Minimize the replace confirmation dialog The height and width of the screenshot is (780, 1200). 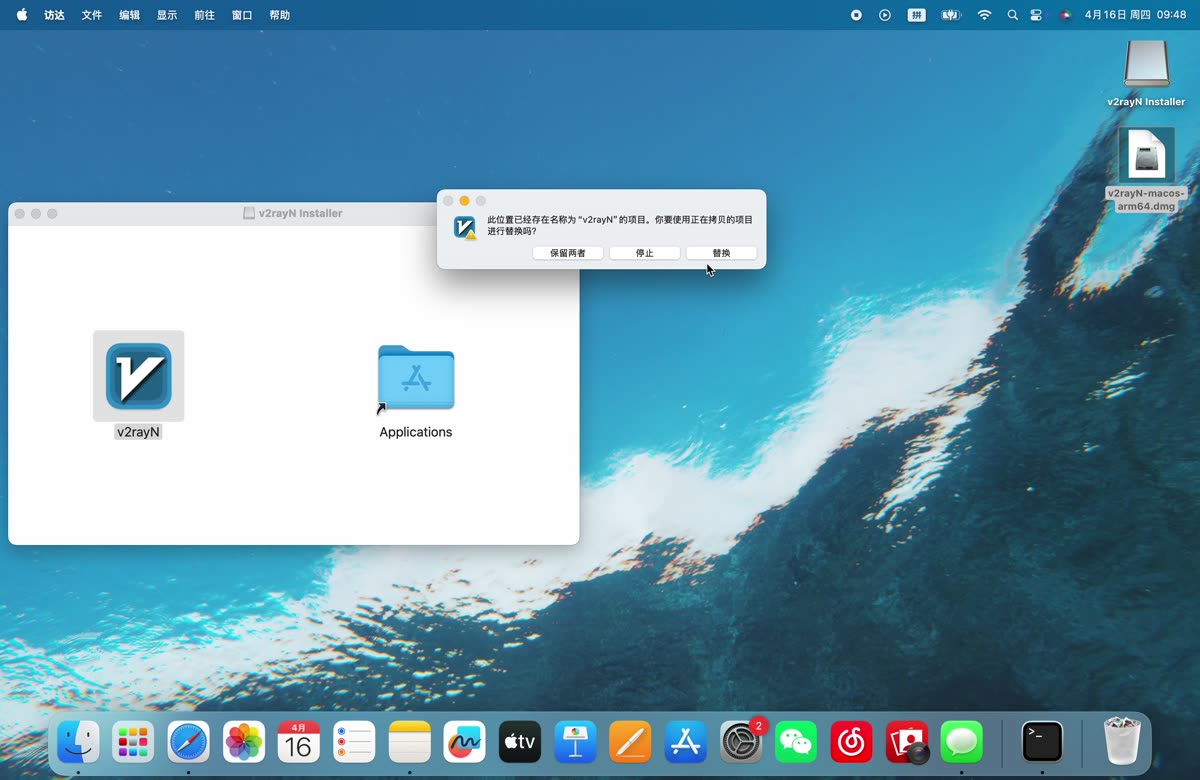click(x=464, y=201)
